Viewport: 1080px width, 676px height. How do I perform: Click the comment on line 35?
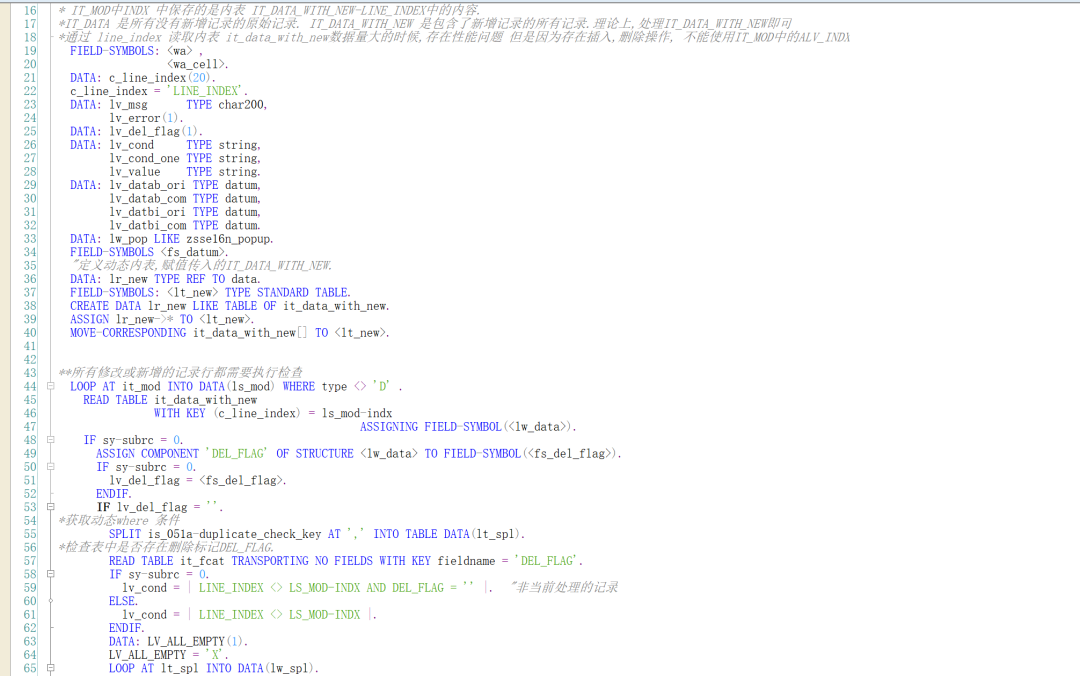tap(201, 266)
